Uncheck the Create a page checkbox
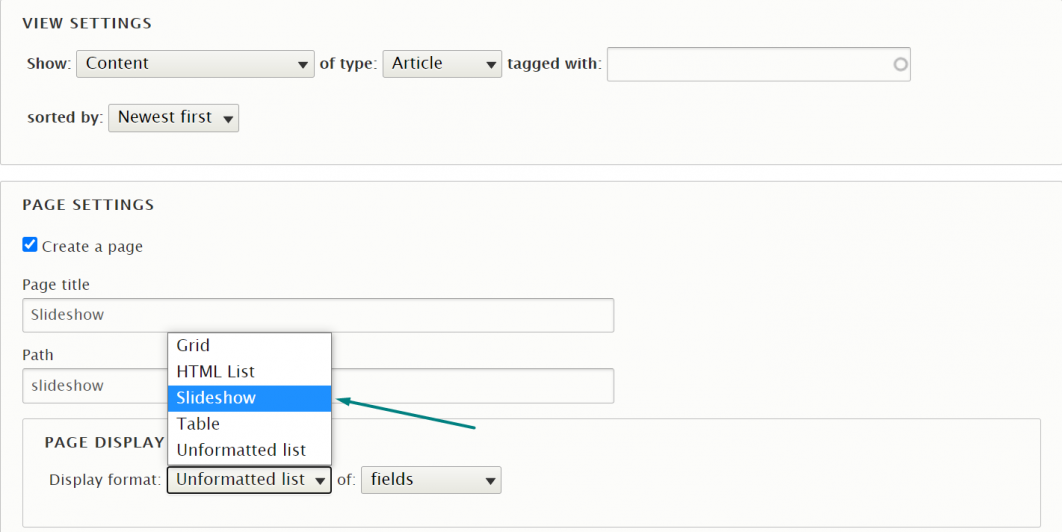This screenshot has width=1062, height=532. [x=30, y=245]
